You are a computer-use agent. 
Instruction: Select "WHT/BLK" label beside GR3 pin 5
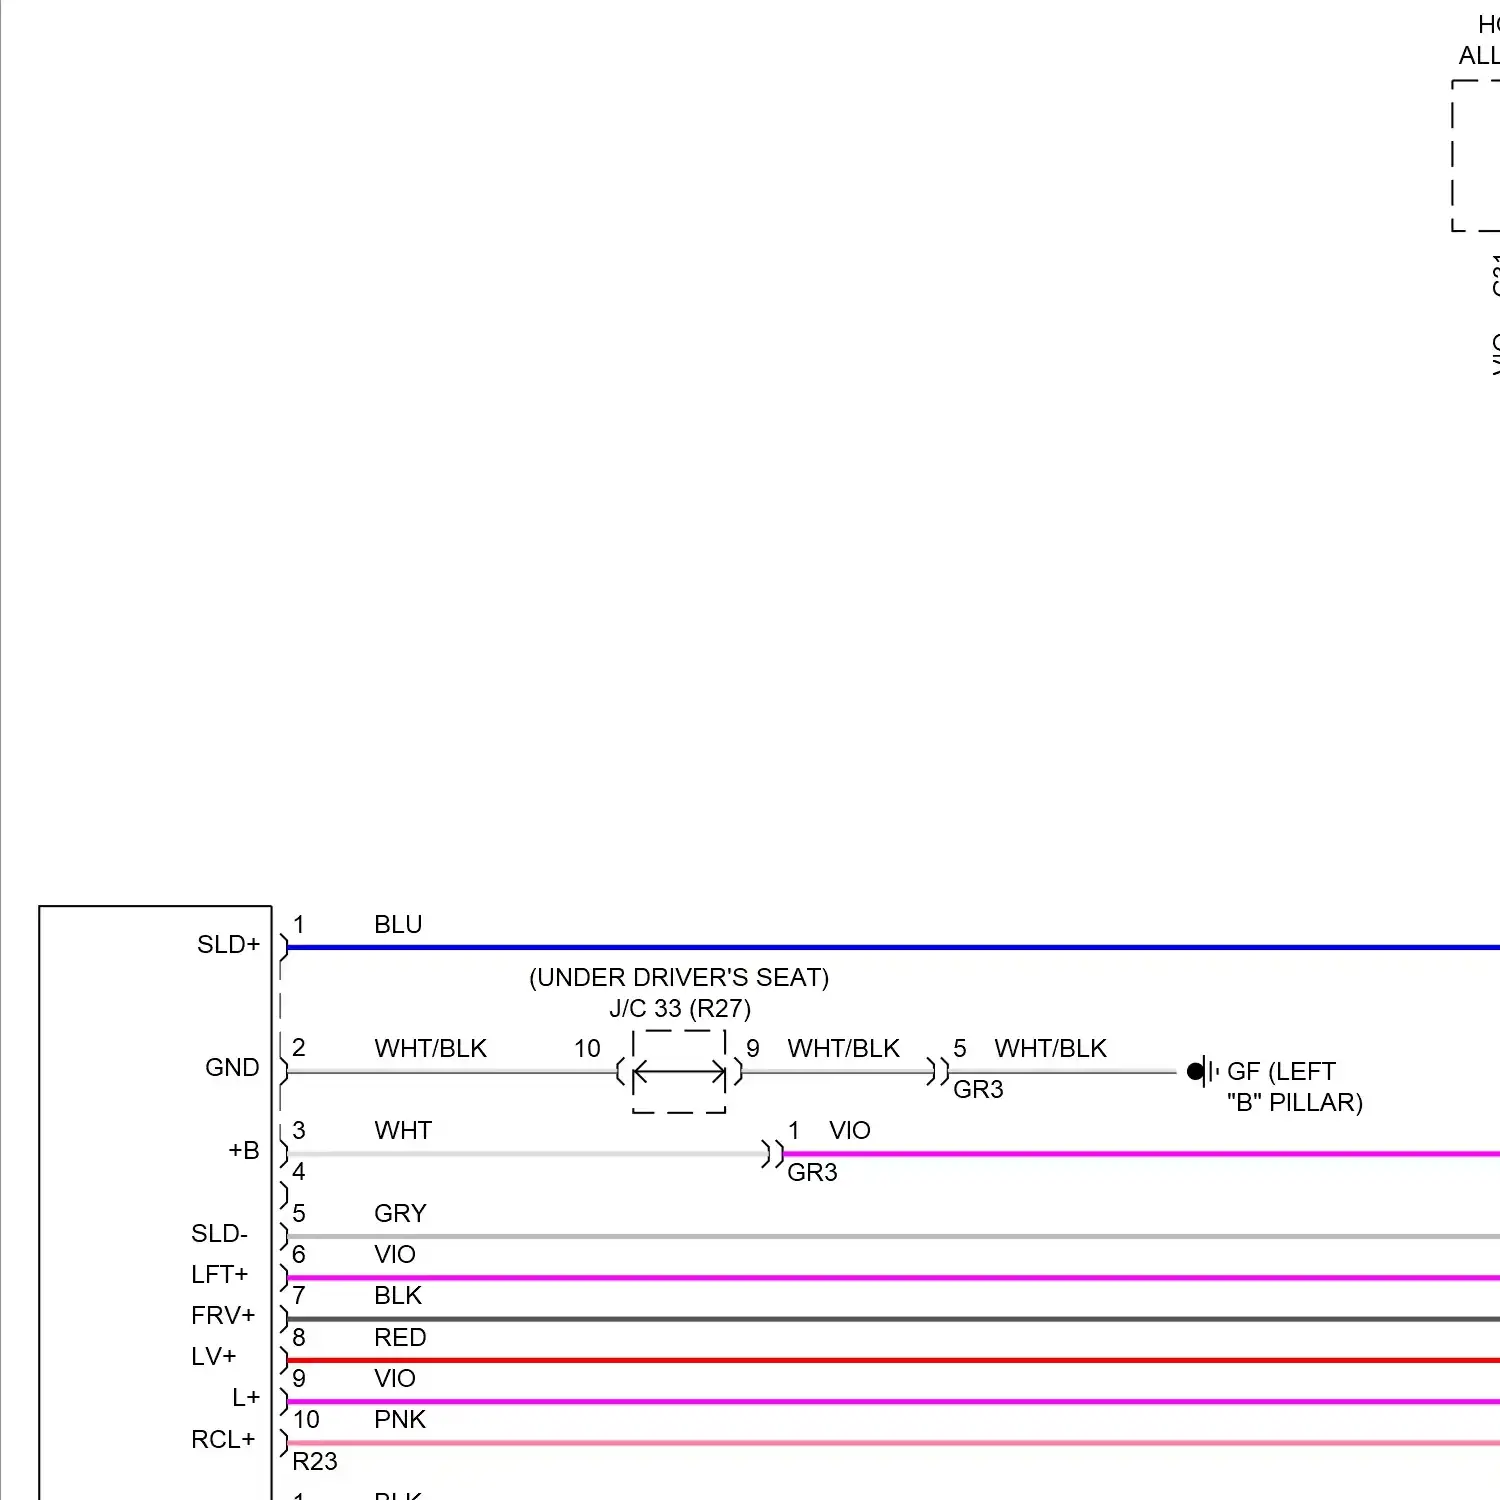pyautogui.click(x=1050, y=1048)
